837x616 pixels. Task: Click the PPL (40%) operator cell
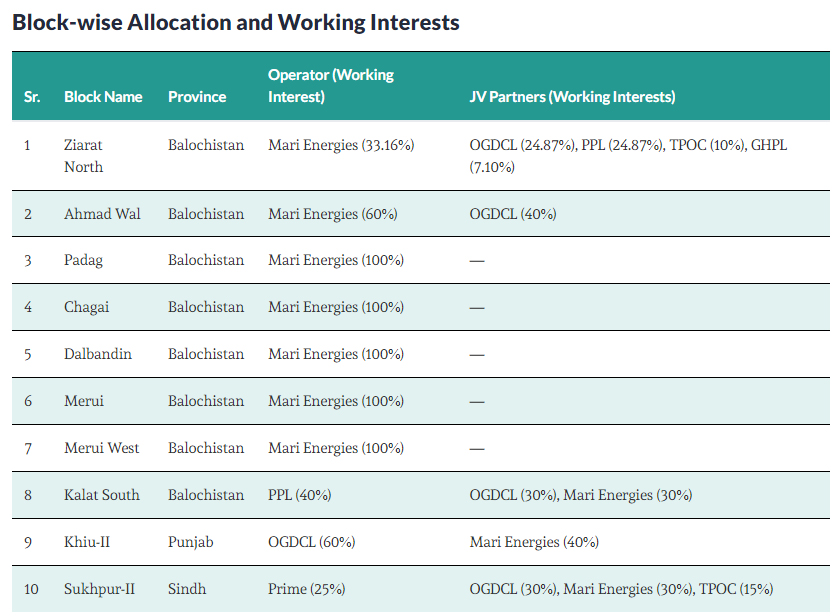pyautogui.click(x=299, y=495)
